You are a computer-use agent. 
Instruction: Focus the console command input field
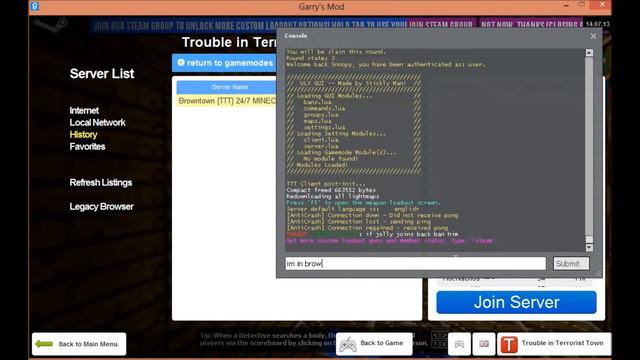(x=415, y=264)
